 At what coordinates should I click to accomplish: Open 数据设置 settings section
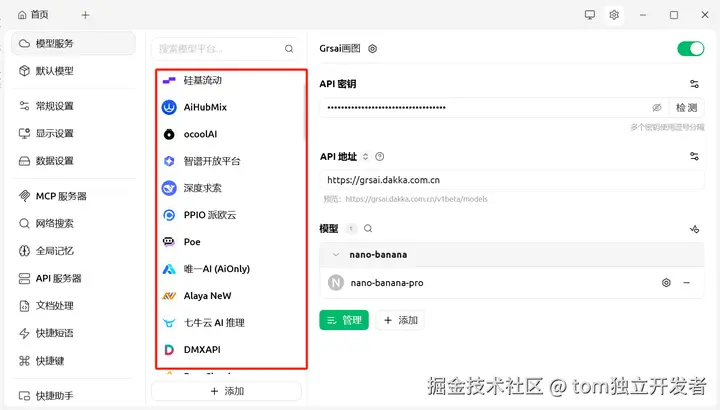pyautogui.click(x=73, y=161)
